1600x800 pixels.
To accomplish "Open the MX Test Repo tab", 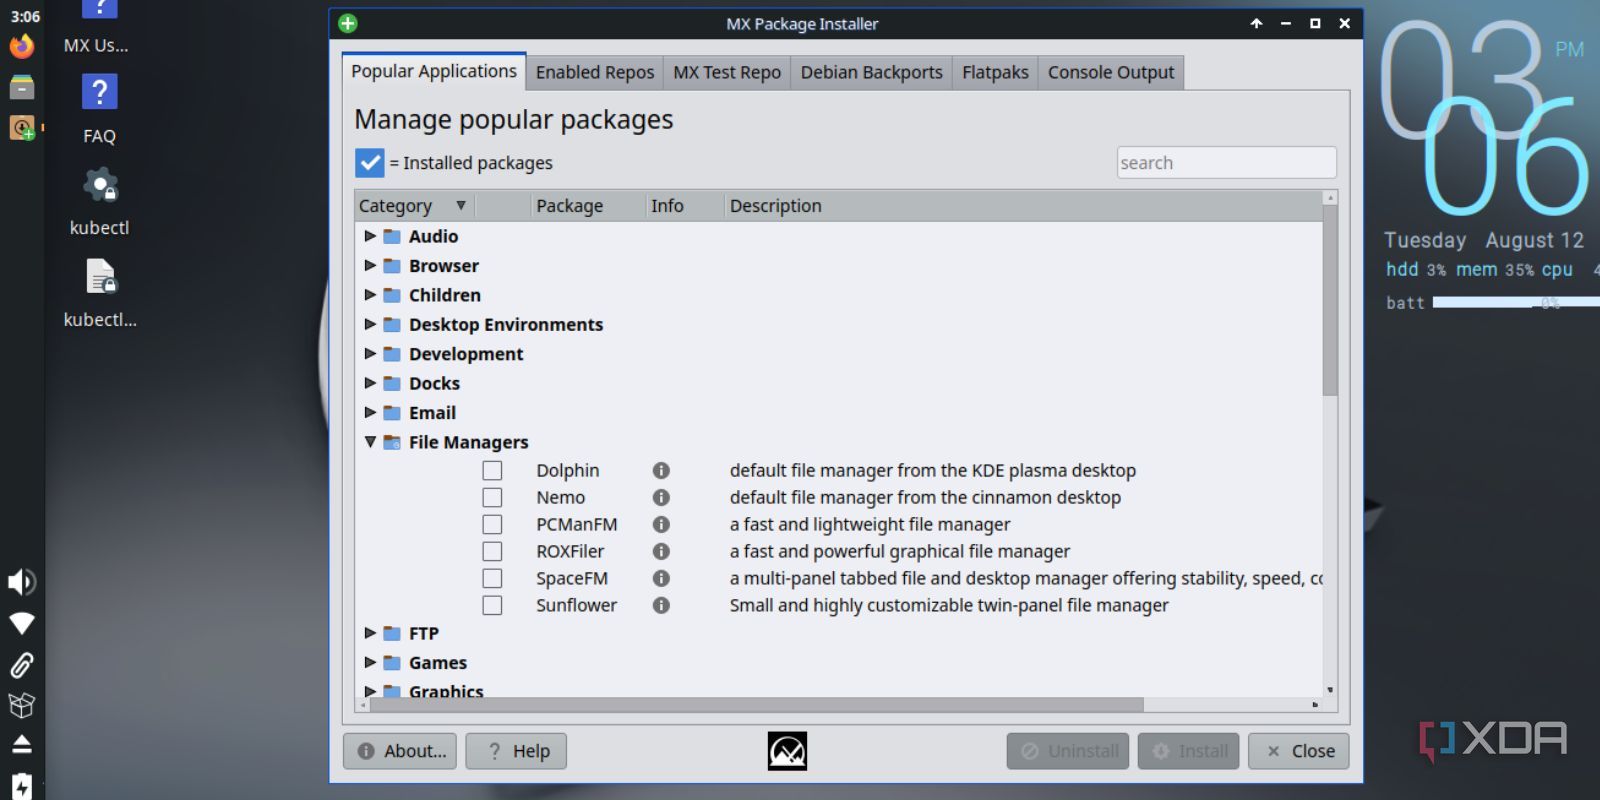I will [x=727, y=72].
